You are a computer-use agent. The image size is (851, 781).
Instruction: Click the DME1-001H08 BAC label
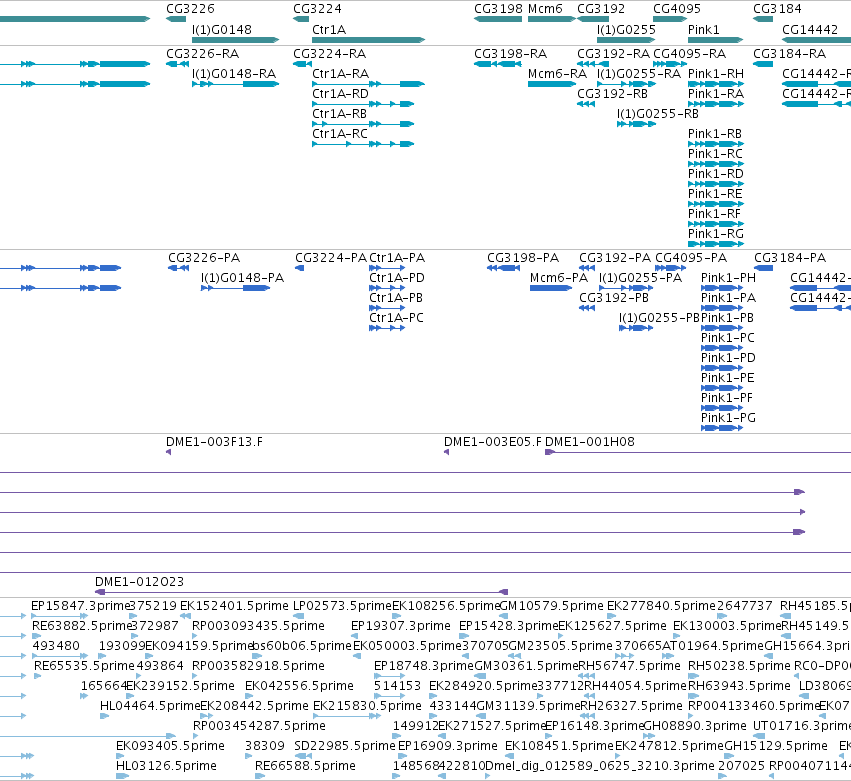[x=590, y=441]
